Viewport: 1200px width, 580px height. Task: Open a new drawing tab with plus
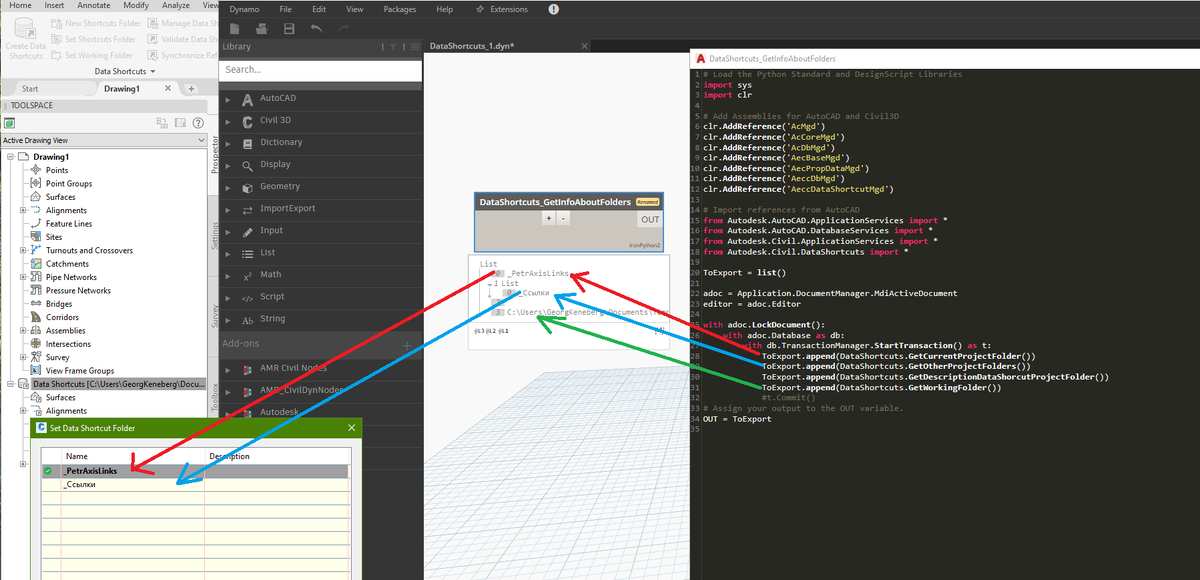click(191, 89)
